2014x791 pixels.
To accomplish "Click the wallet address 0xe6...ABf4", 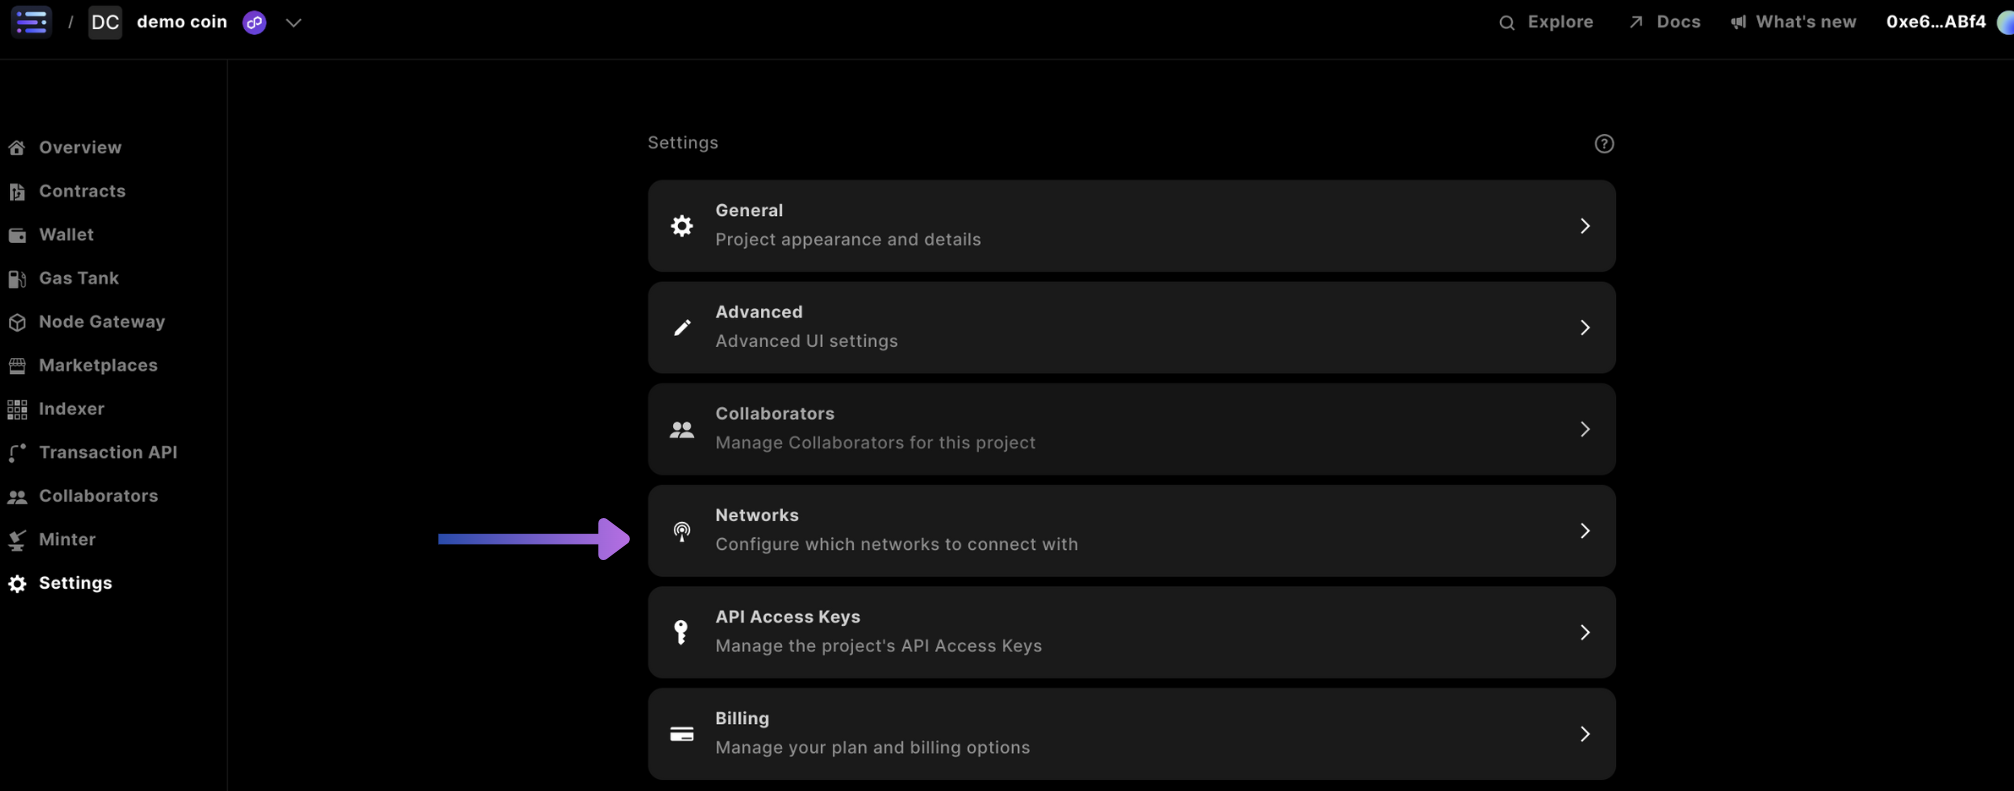I will tap(1935, 21).
